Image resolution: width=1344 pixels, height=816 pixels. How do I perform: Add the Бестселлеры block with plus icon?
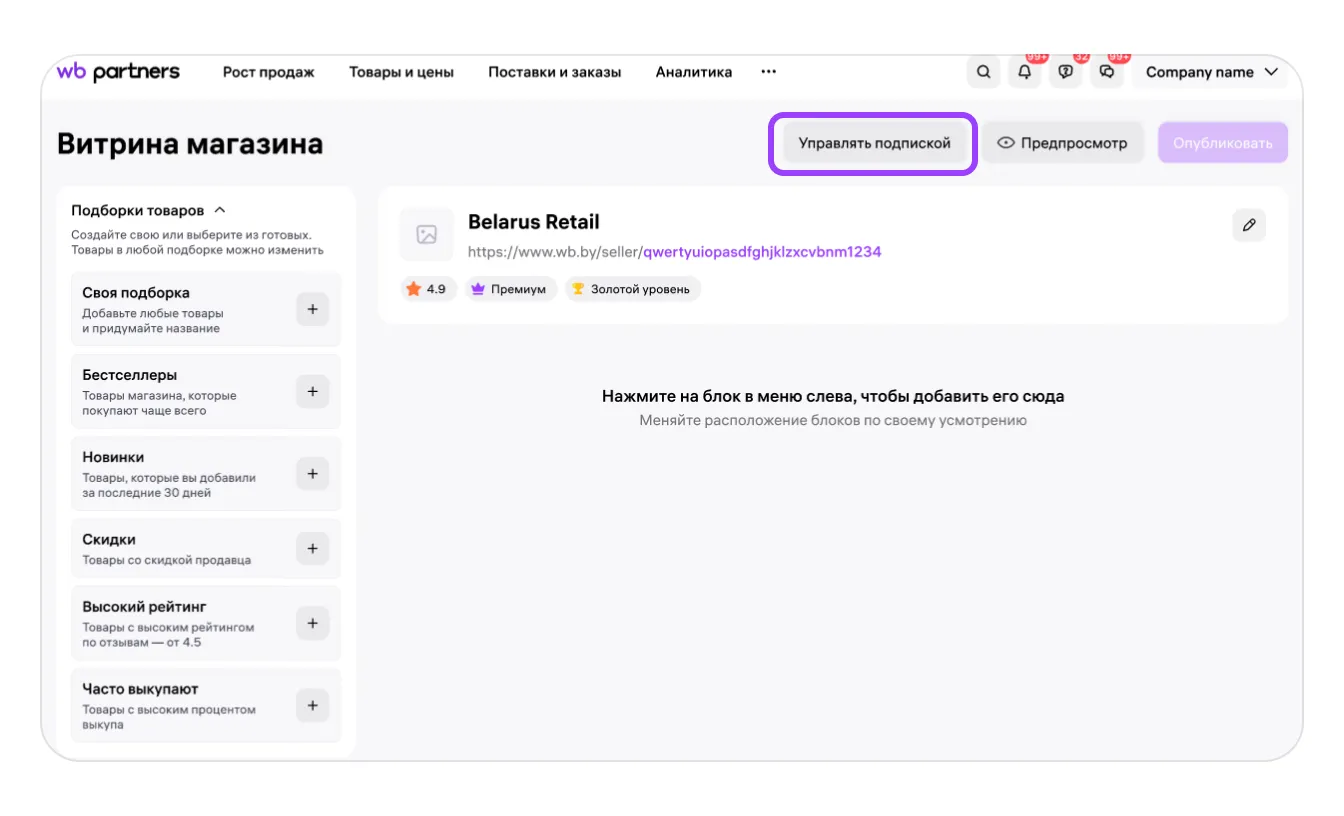(x=312, y=392)
